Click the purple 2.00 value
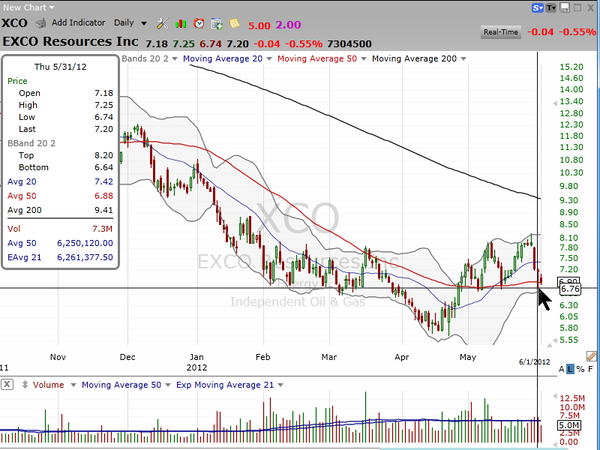Image resolution: width=600 pixels, height=450 pixels. (288, 25)
